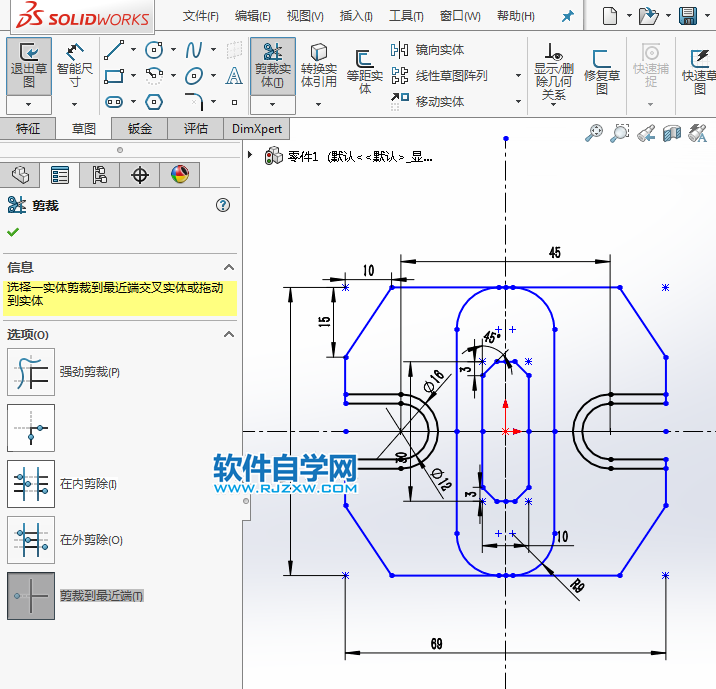Screen dimensions: 716x689
Task: Open dropdown under Trim Entities button
Action: click(273, 105)
